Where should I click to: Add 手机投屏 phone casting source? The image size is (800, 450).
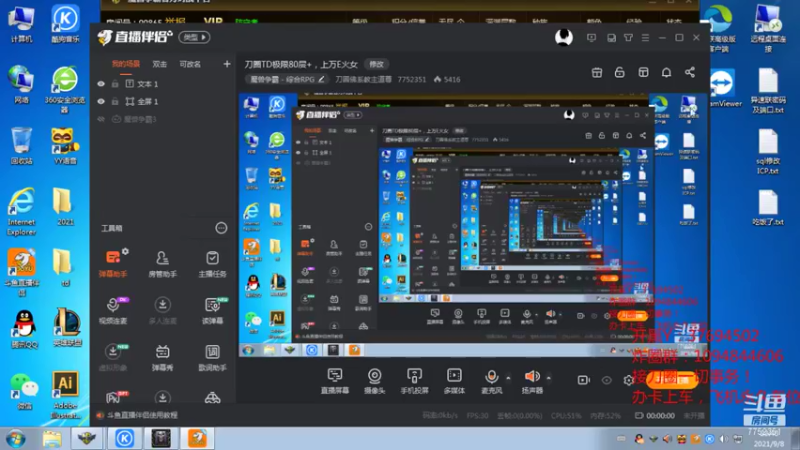414,381
